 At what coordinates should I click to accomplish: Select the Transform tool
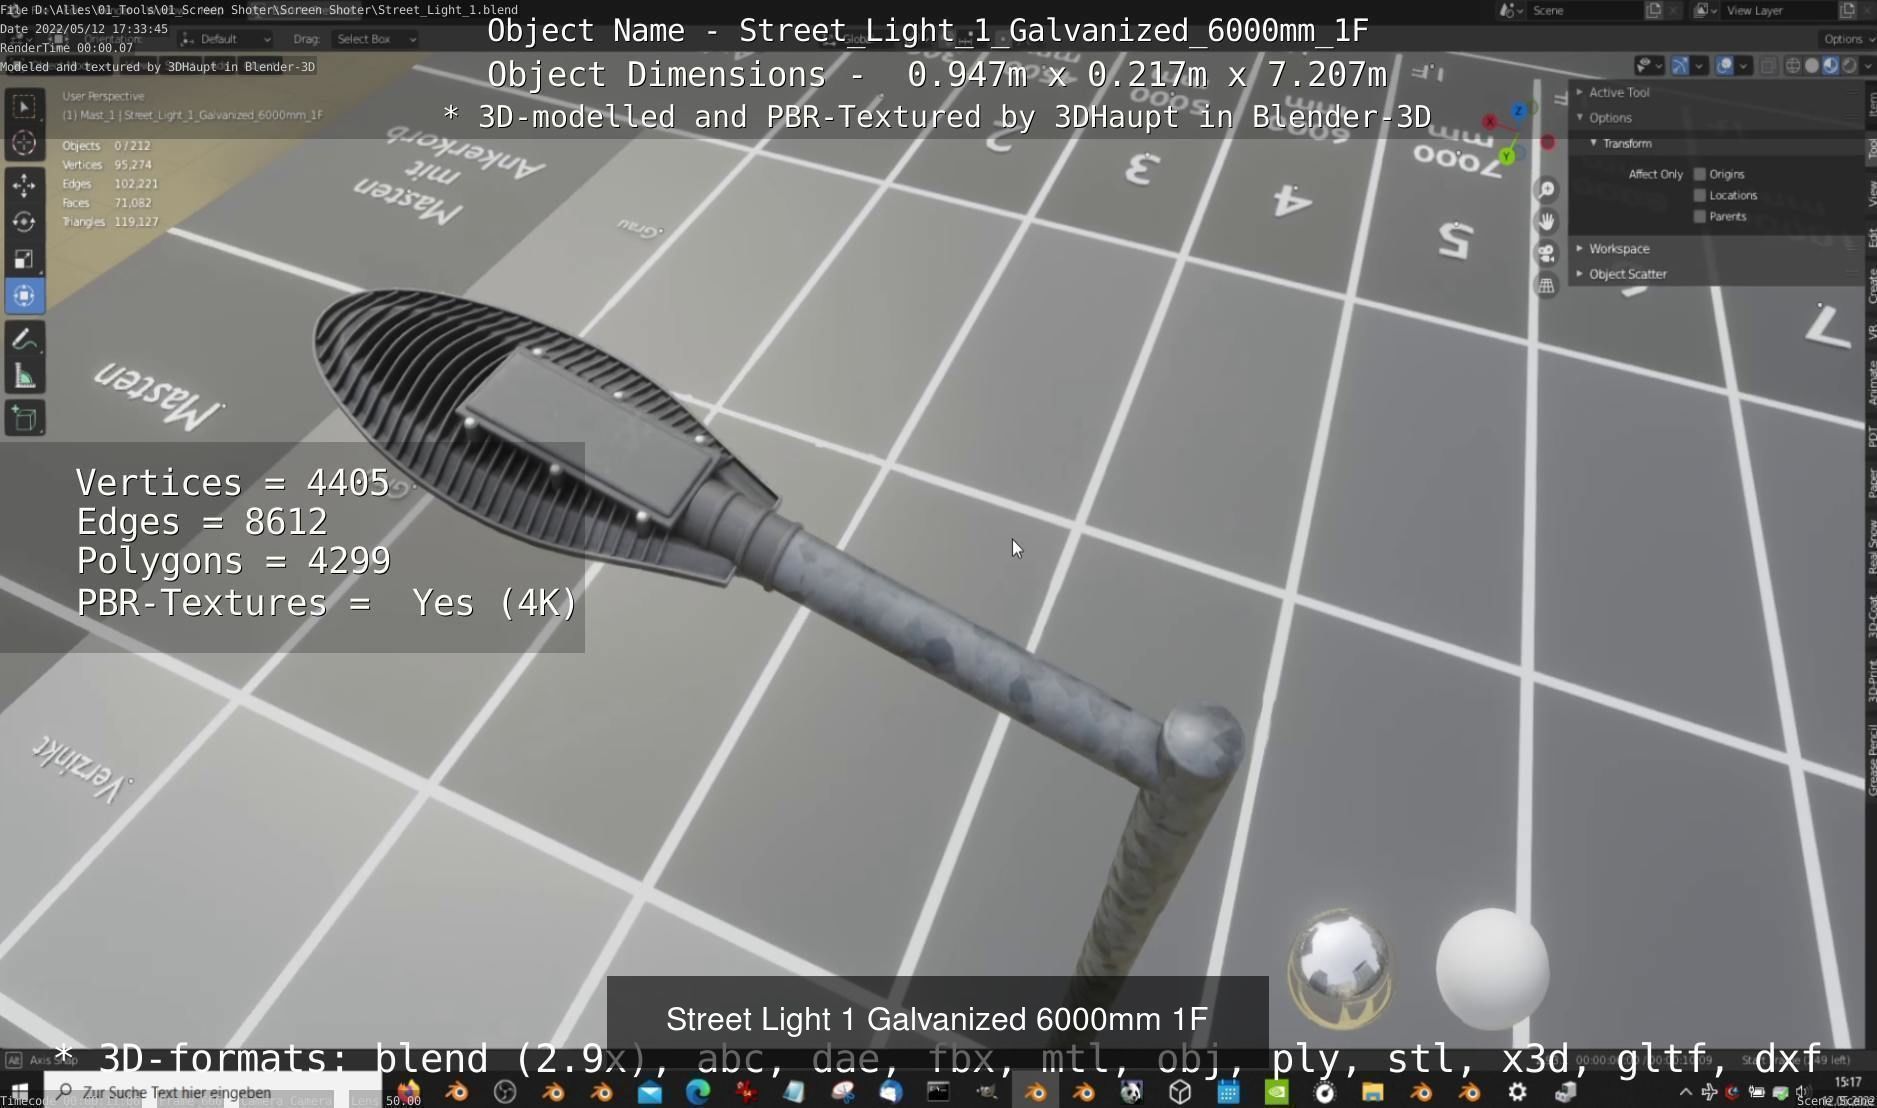tap(24, 296)
